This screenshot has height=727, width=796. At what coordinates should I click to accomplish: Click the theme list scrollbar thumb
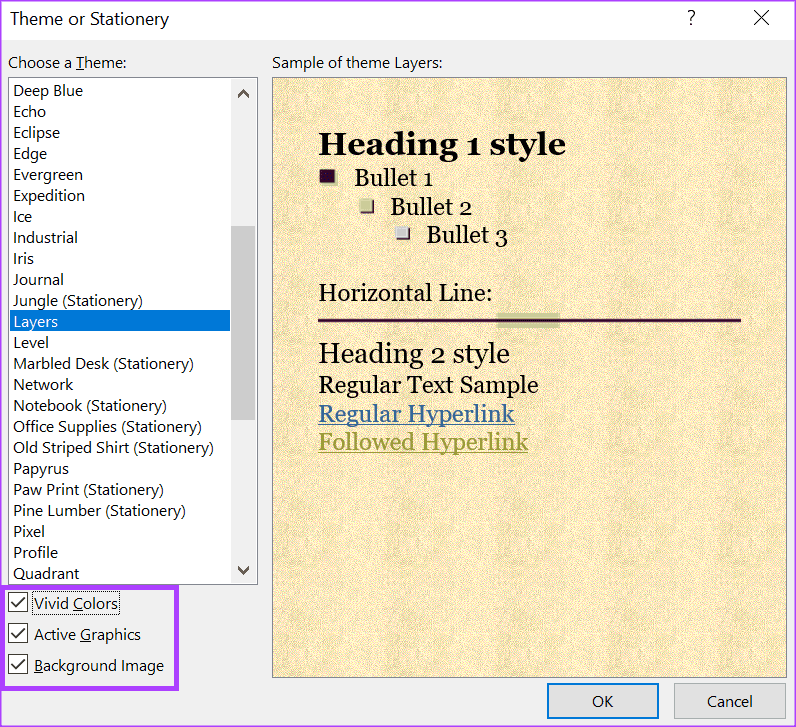pos(243,323)
